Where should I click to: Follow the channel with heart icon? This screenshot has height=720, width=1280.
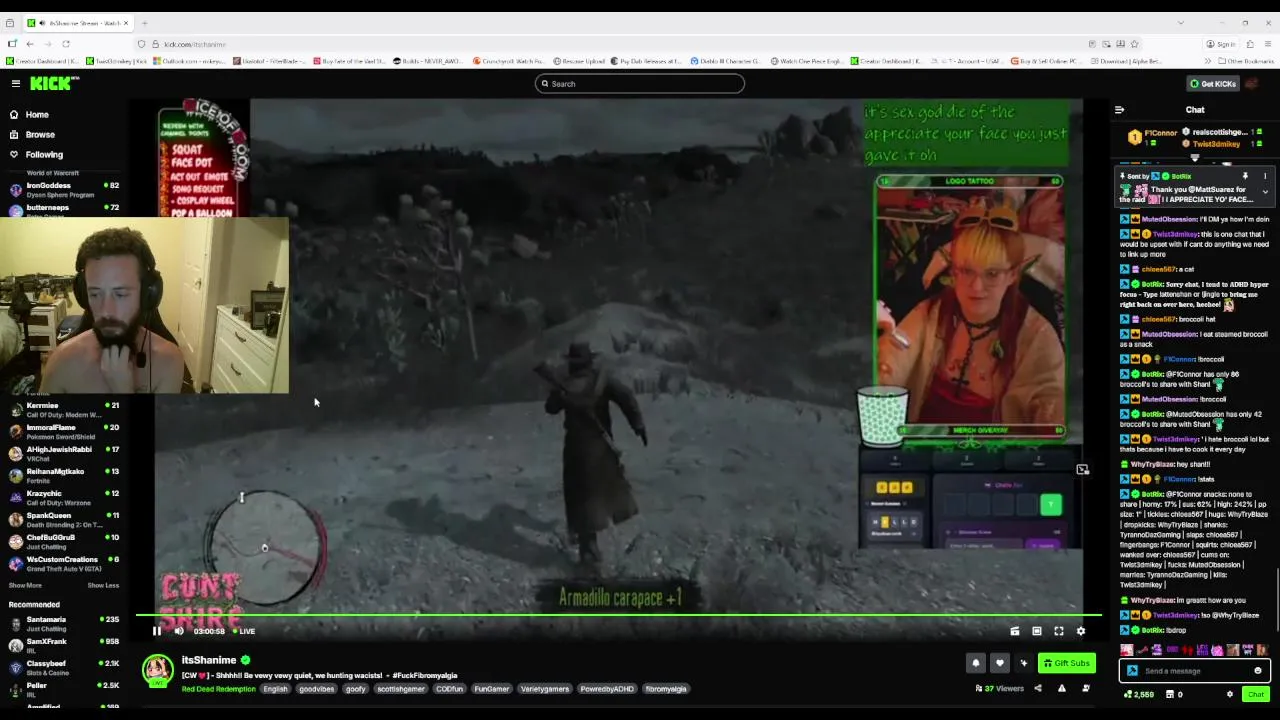(x=999, y=663)
